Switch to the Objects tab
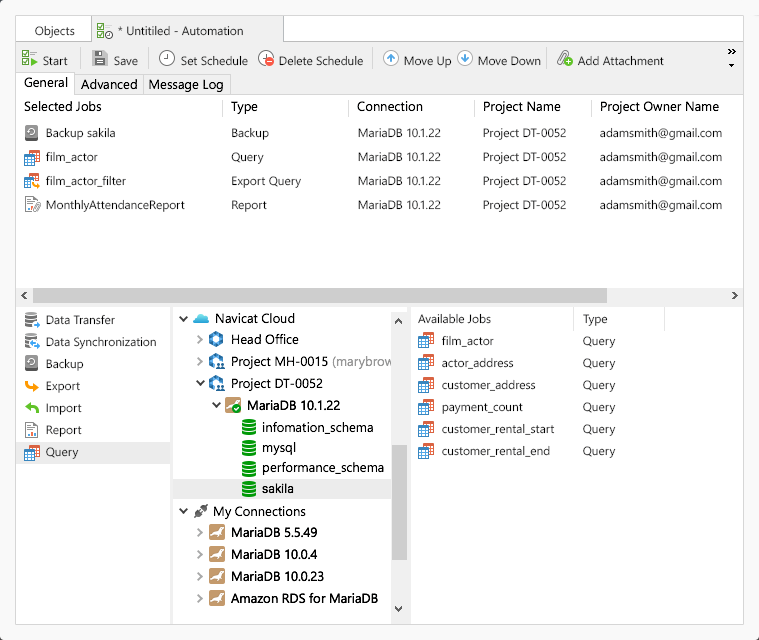Image resolution: width=759 pixels, height=640 pixels. click(55, 31)
